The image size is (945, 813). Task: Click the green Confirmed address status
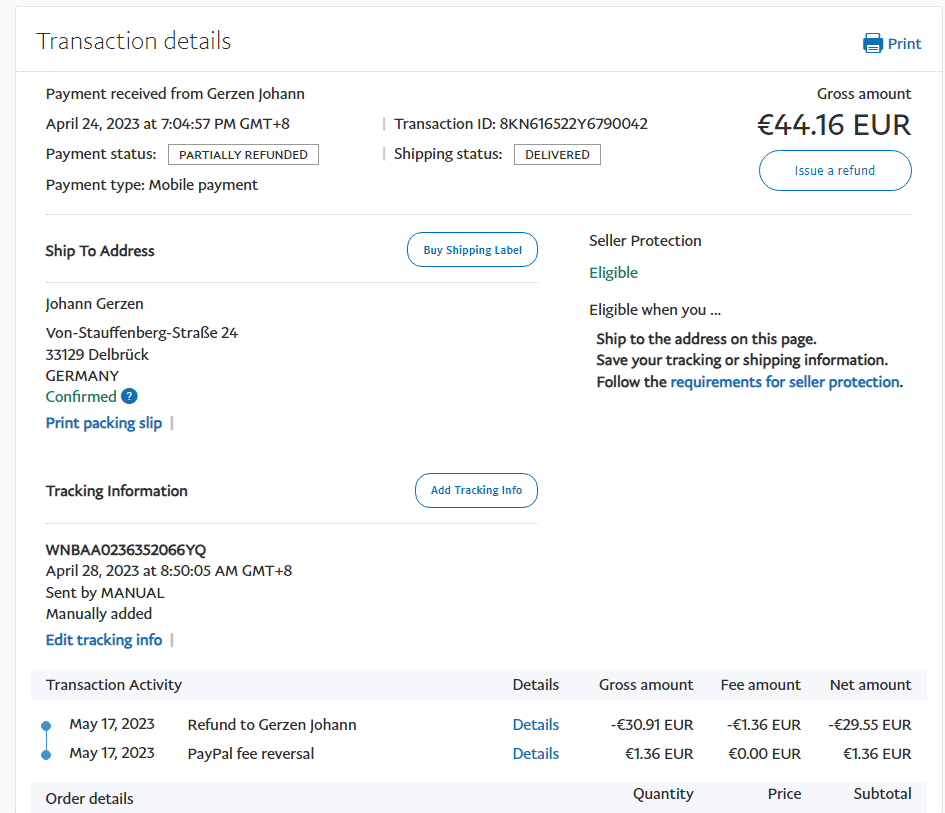click(x=81, y=397)
